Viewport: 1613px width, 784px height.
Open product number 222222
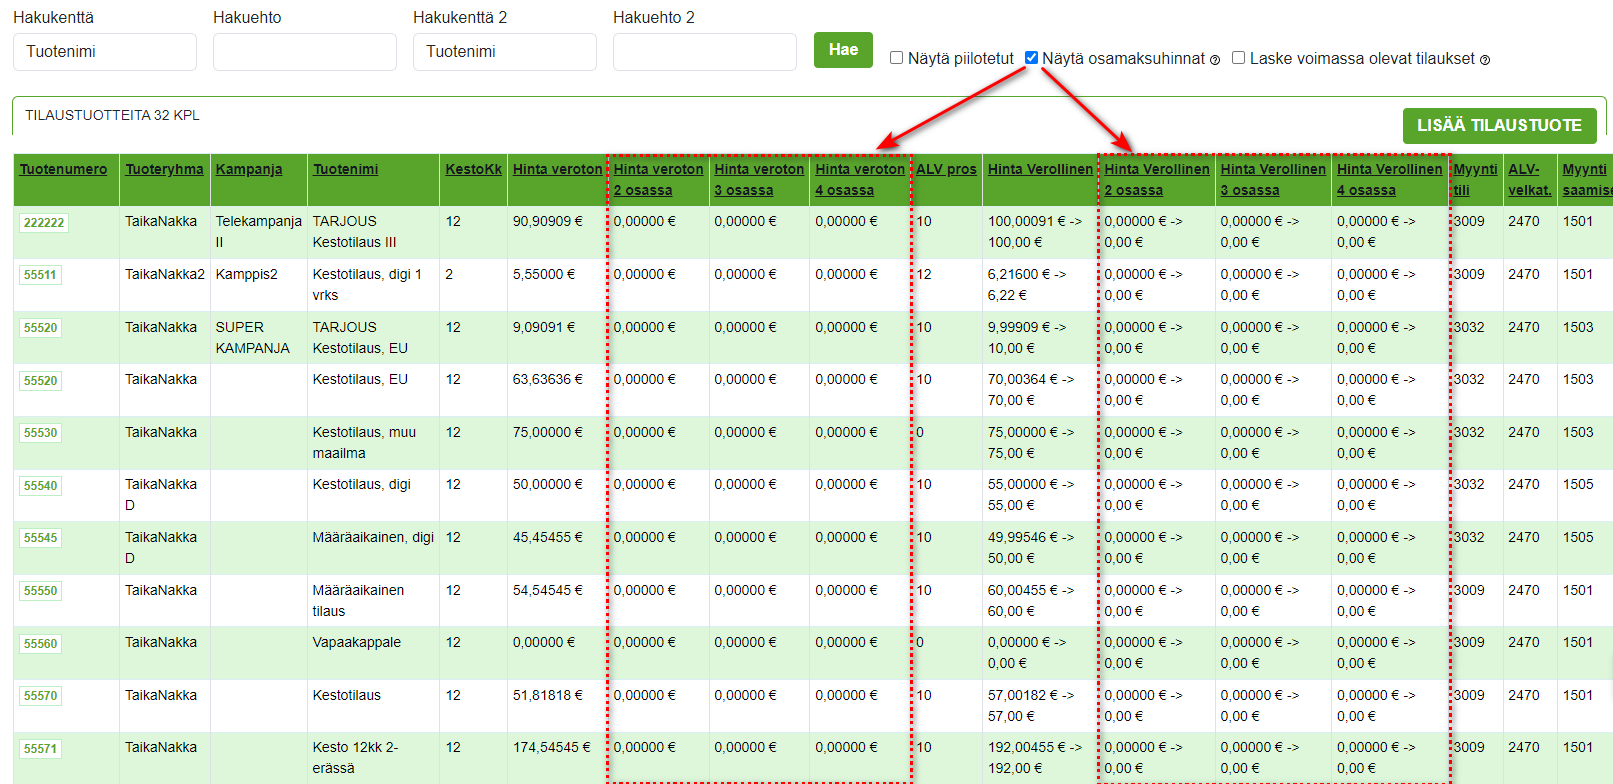coord(44,222)
